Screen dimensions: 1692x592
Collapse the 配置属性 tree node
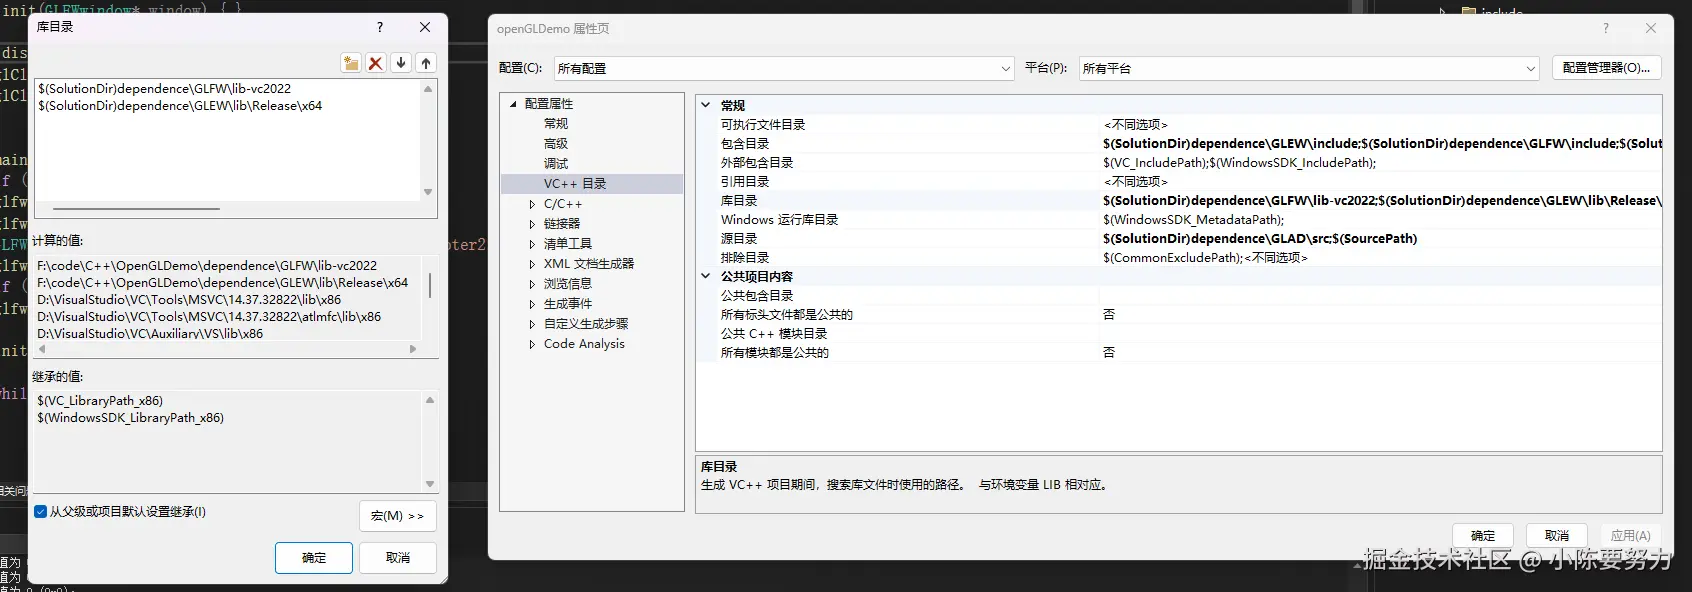click(513, 104)
